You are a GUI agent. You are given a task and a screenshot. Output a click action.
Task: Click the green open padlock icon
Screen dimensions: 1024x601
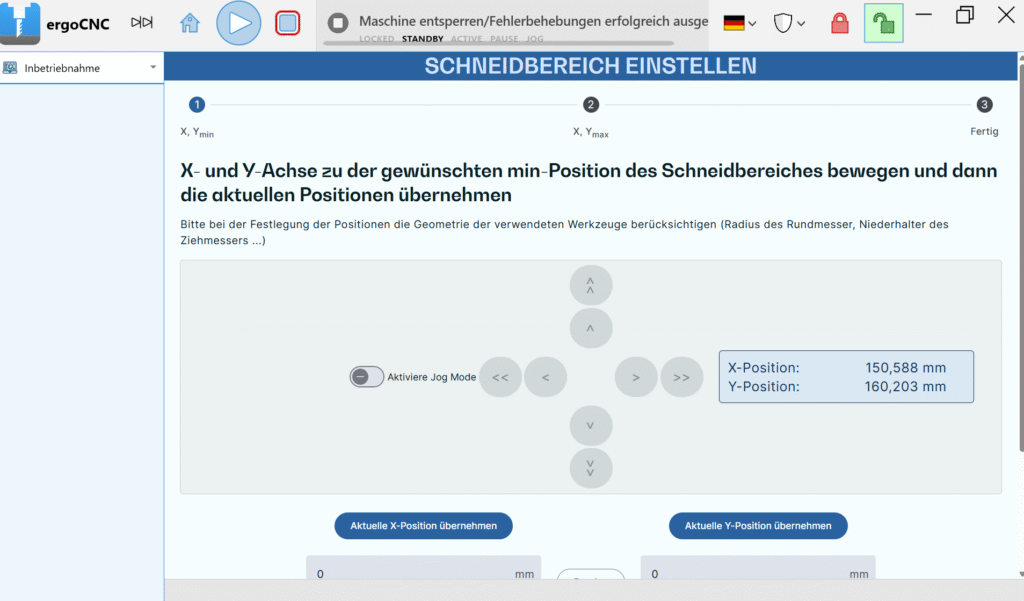[883, 23]
